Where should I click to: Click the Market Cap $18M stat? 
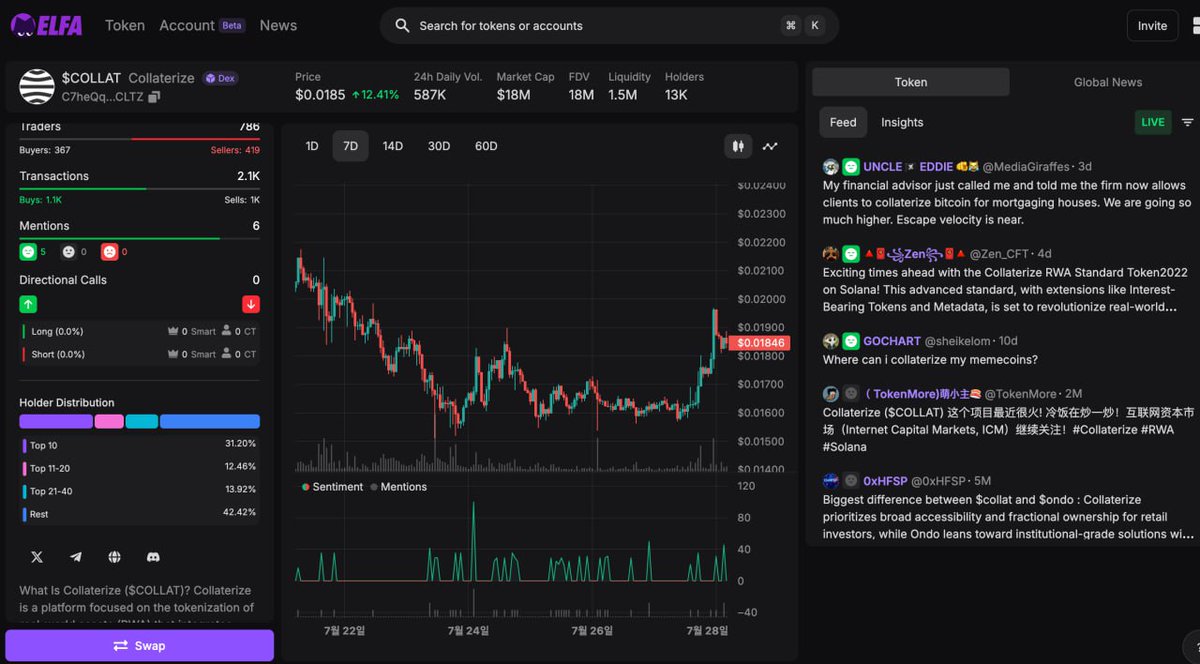tap(525, 86)
